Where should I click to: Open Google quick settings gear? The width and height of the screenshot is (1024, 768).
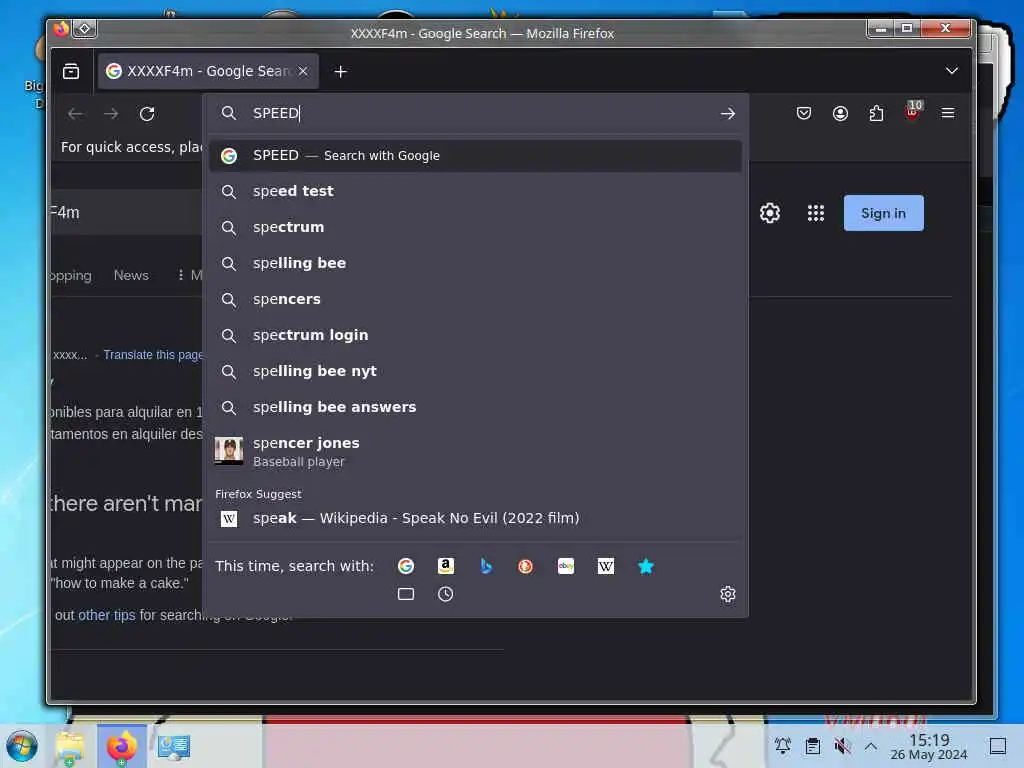(770, 213)
